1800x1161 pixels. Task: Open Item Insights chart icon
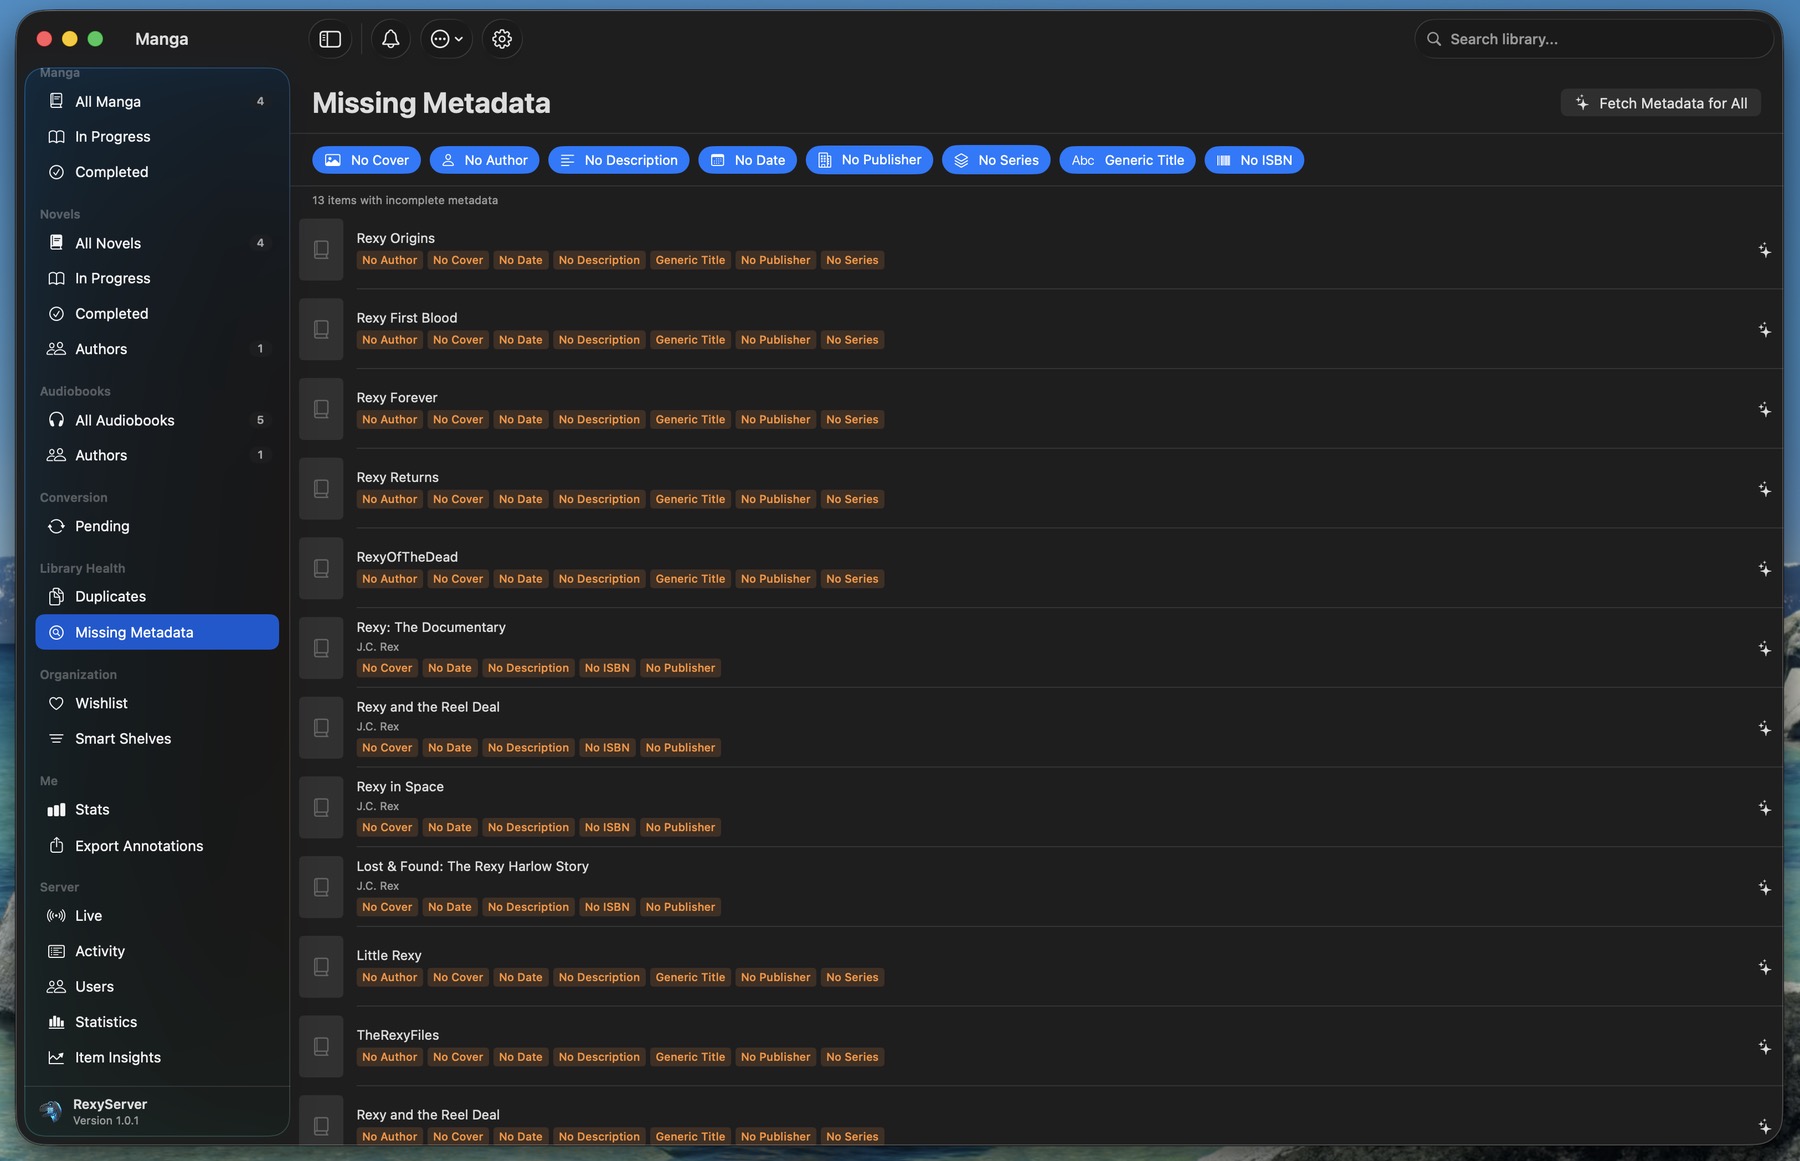pos(56,1058)
